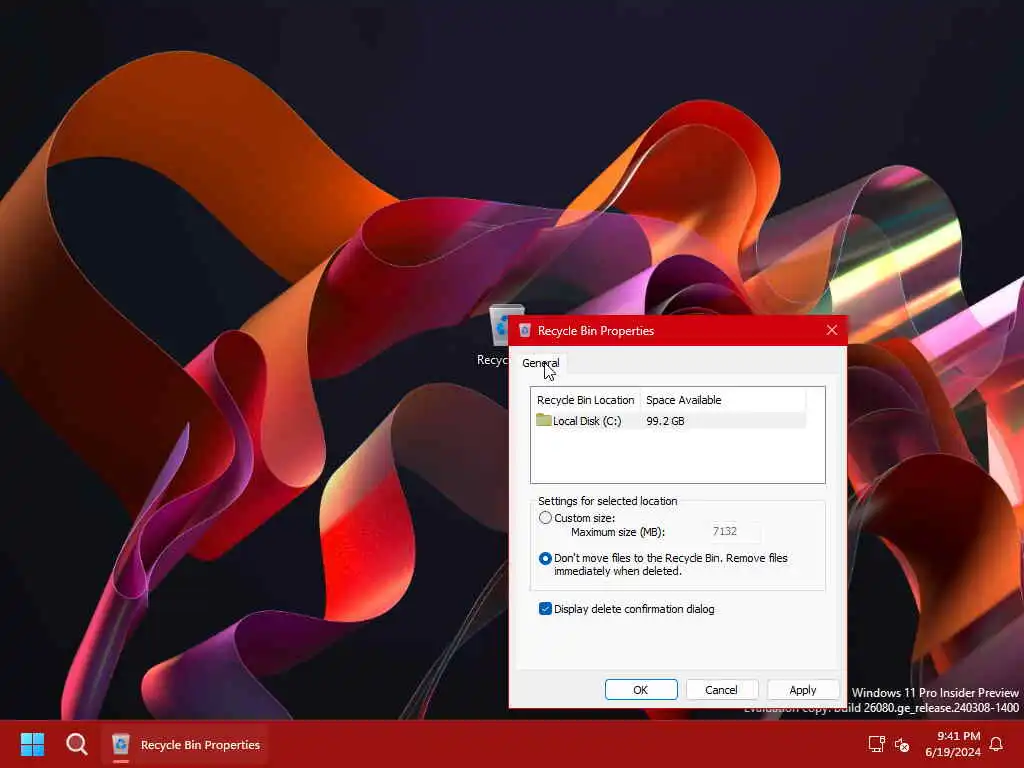
Task: Click the Apply button
Action: coord(803,690)
